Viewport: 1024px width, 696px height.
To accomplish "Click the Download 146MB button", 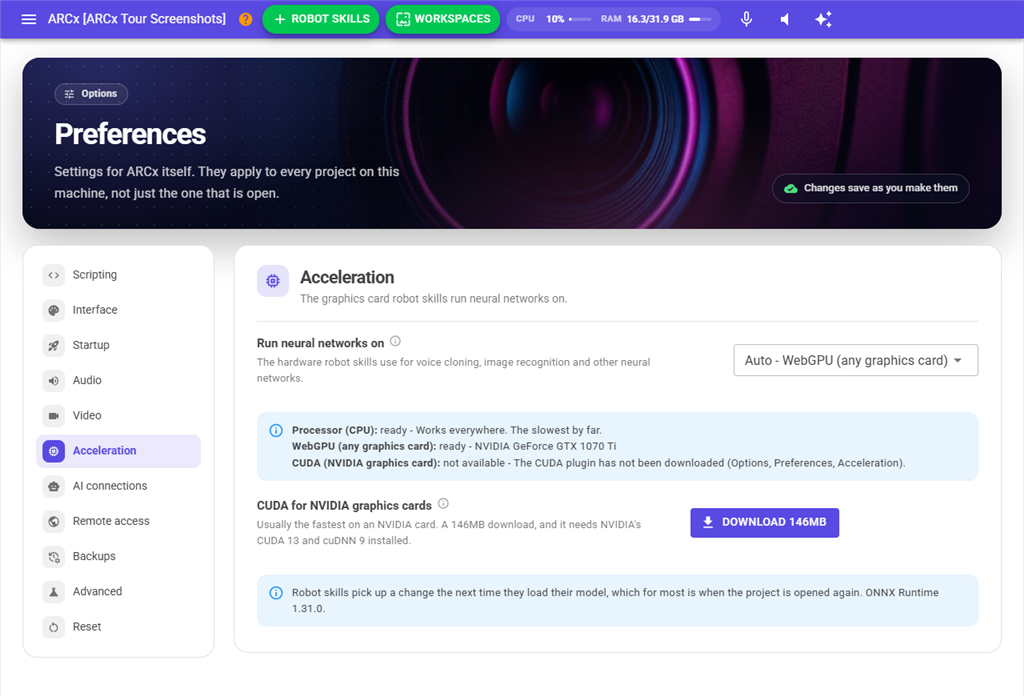I will coord(765,522).
